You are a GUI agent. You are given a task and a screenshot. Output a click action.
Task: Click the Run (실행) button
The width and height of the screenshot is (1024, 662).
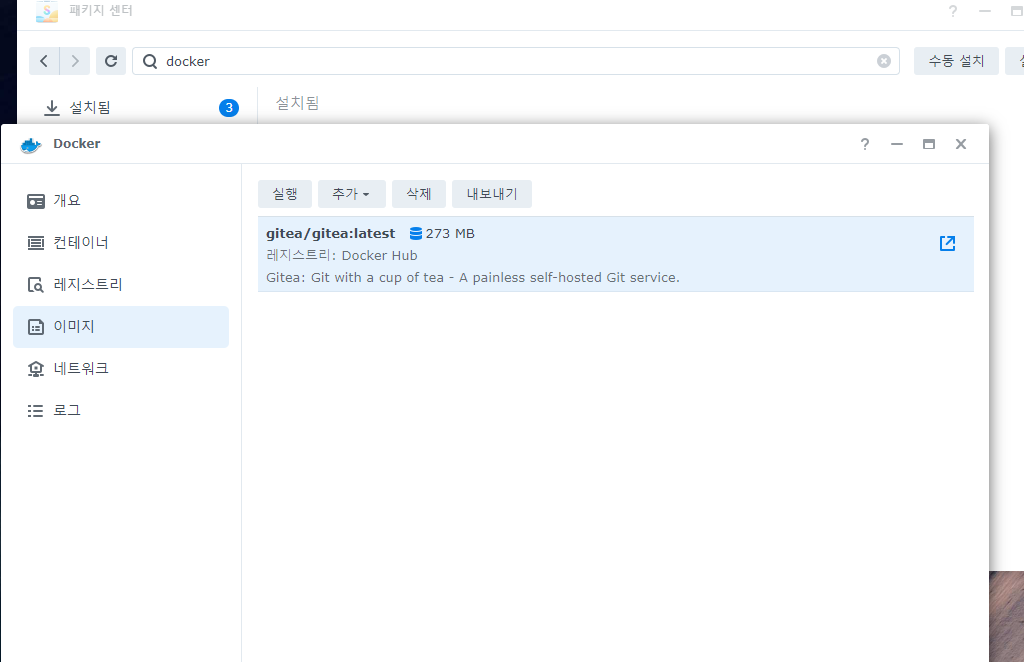pyautogui.click(x=285, y=194)
